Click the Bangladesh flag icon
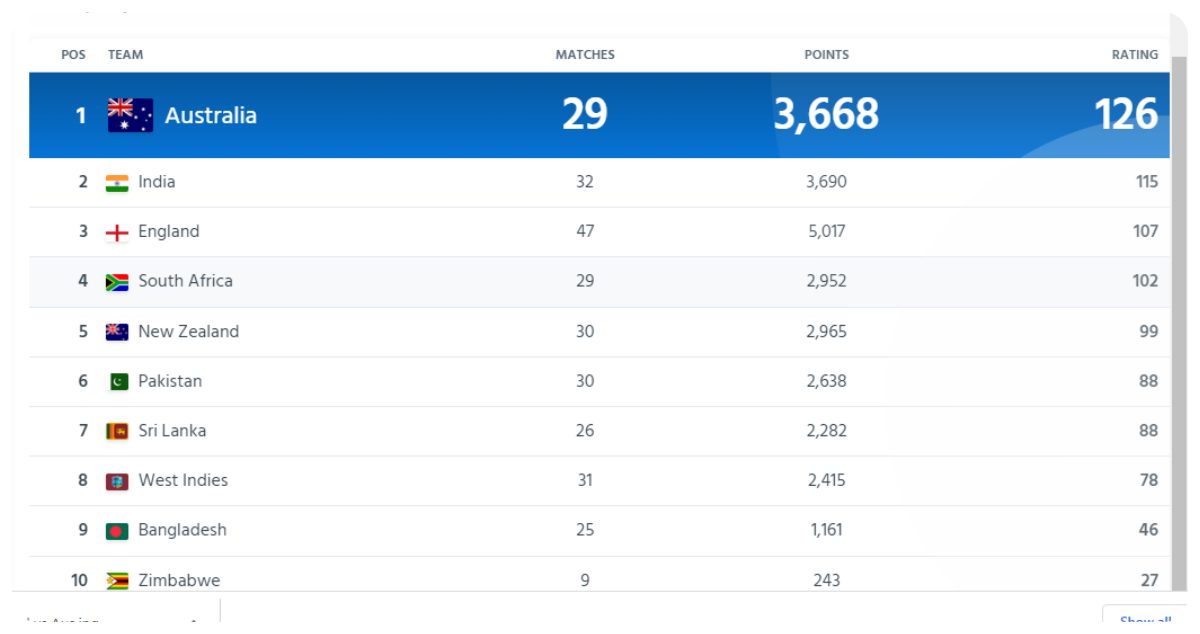The image size is (1200, 634). point(115,530)
